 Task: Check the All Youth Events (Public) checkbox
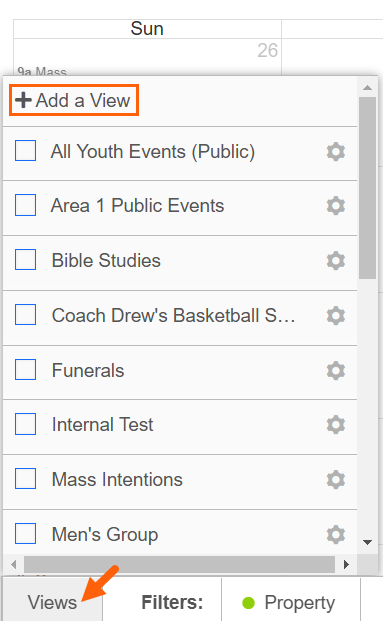pyautogui.click(x=25, y=151)
